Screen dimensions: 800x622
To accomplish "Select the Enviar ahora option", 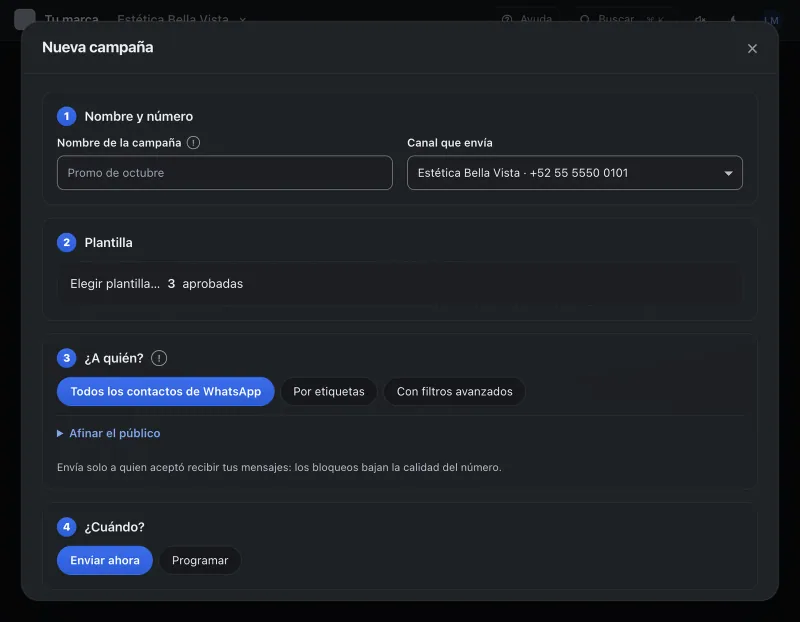I will coord(105,560).
